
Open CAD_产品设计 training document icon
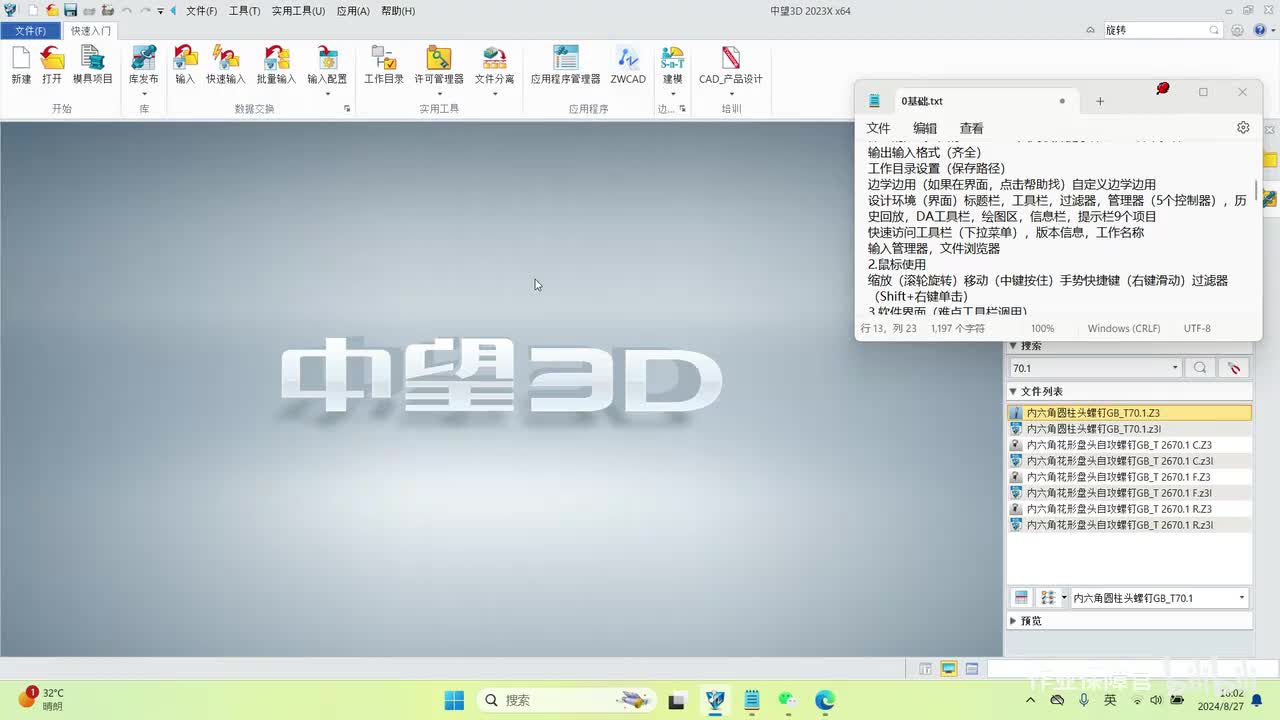tap(731, 58)
